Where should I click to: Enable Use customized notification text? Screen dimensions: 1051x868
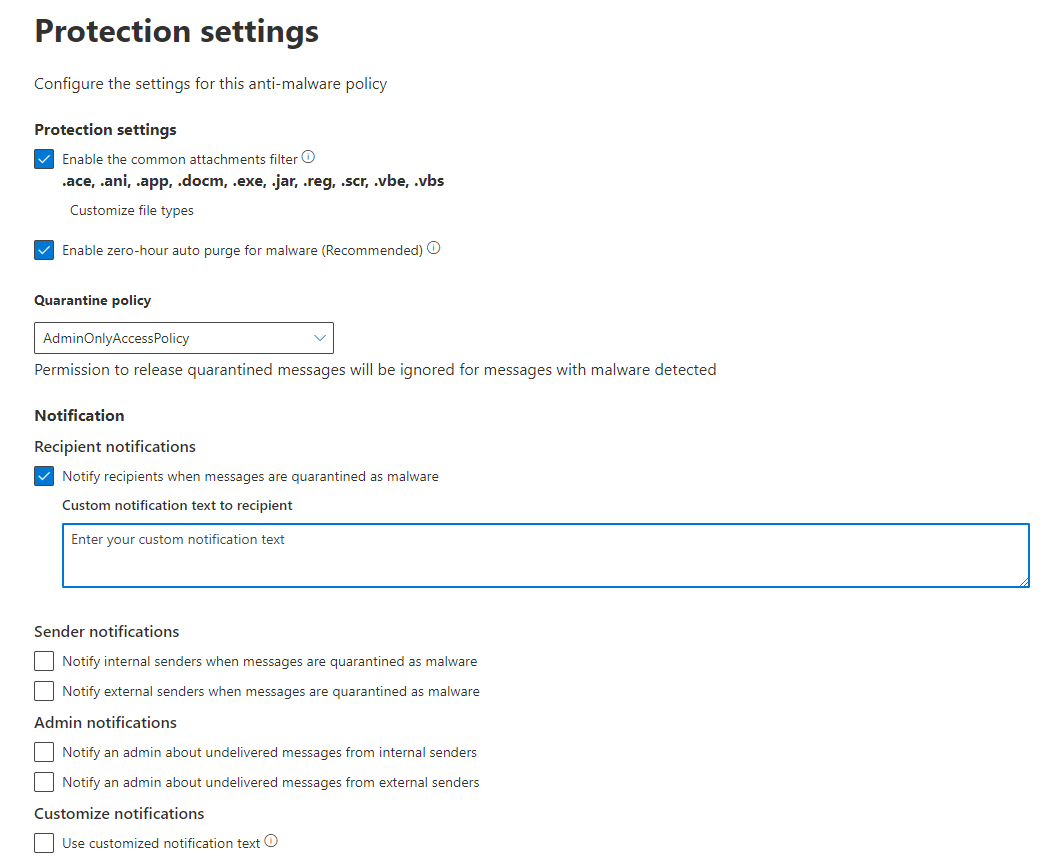44,842
